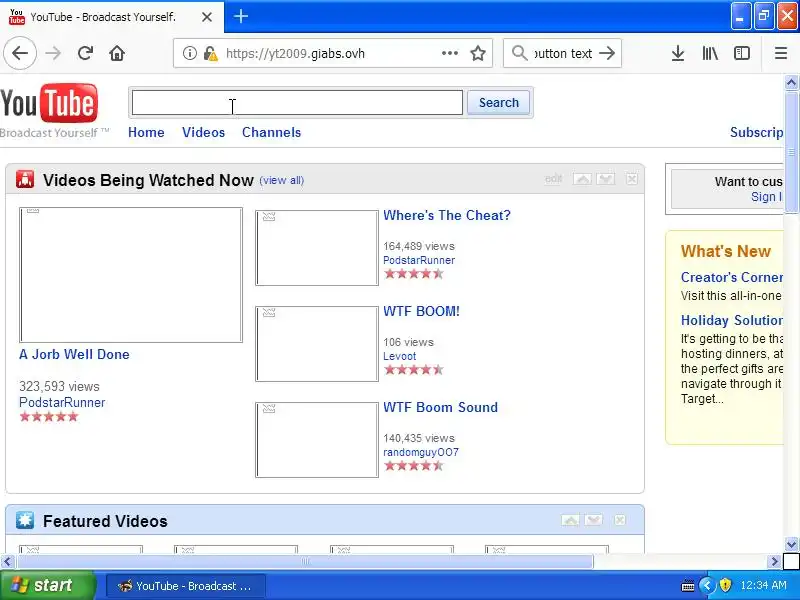Go back with the browser back arrow
The height and width of the screenshot is (600, 800).
pyautogui.click(x=20, y=53)
